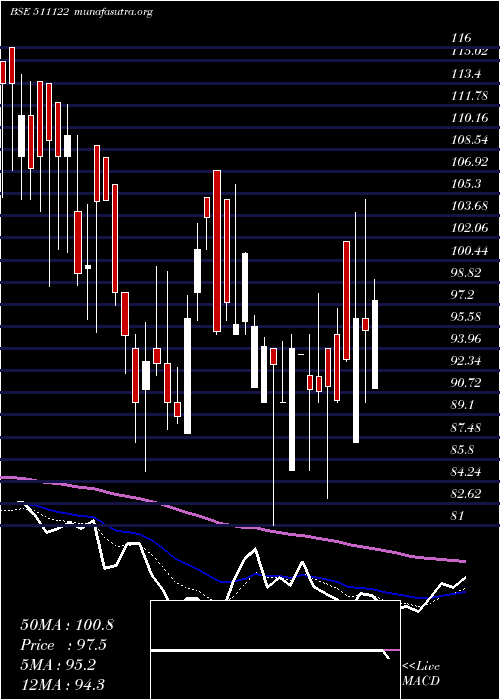Click the last white candlestick at right end
Screen dimensions: 500x700
point(375,344)
